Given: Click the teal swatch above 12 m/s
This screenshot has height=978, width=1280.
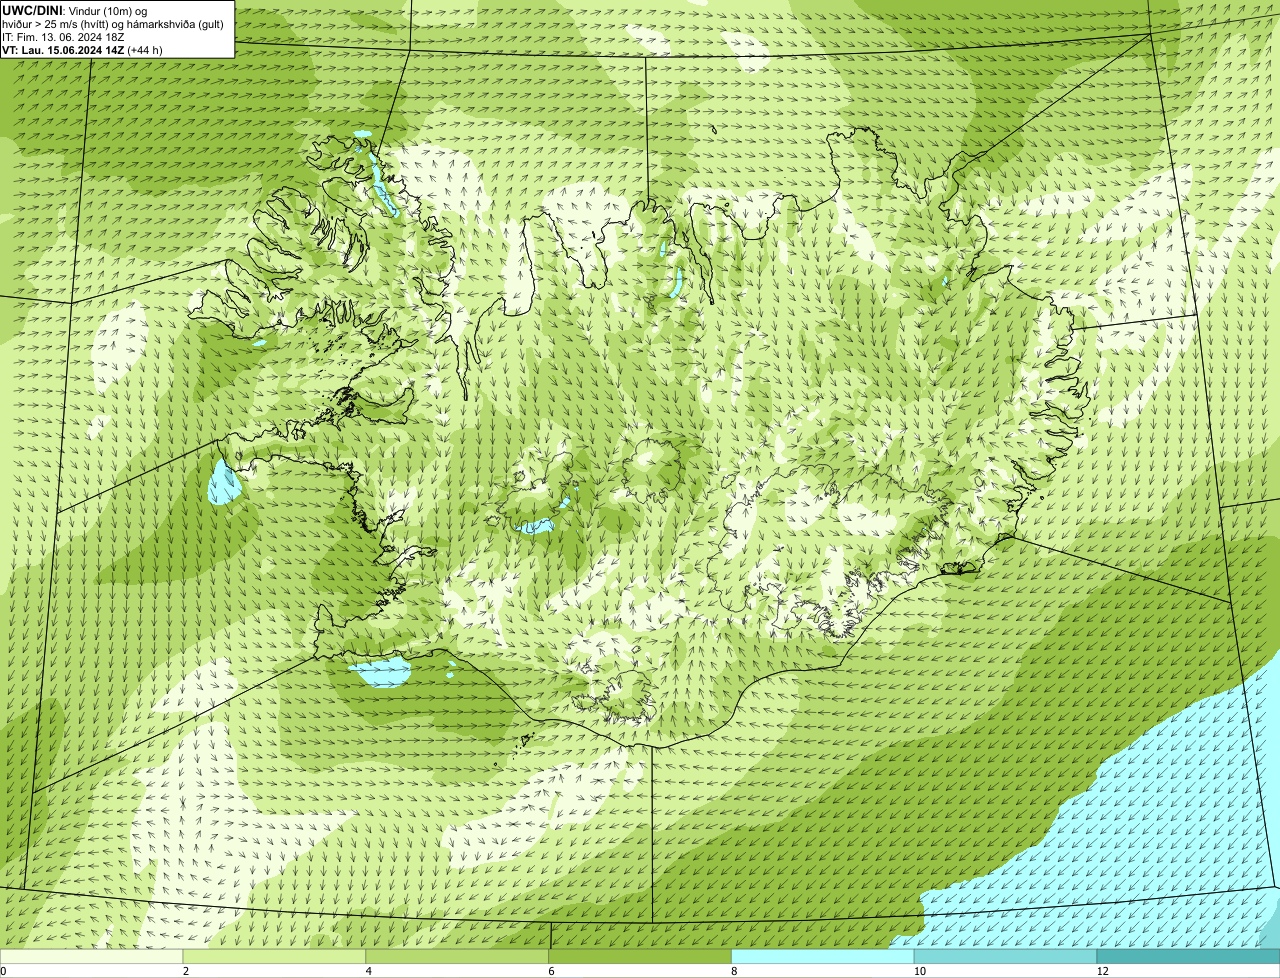Looking at the screenshot, I should [x=1188, y=956].
